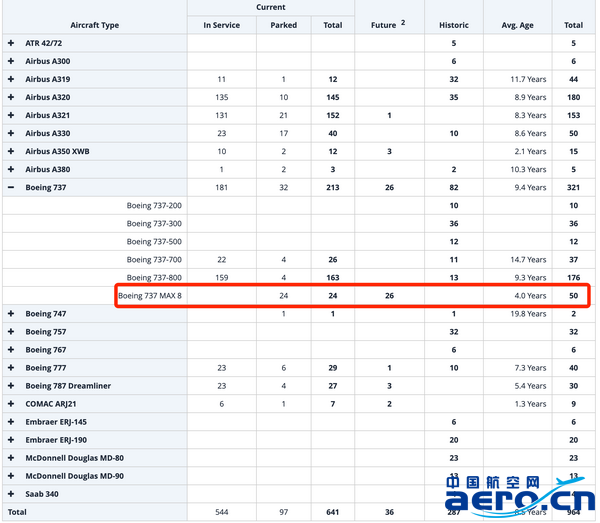Viewport: 600px width, 523px height.
Task: Expand the ATR 42/72 row
Action: pyautogui.click(x=11, y=43)
